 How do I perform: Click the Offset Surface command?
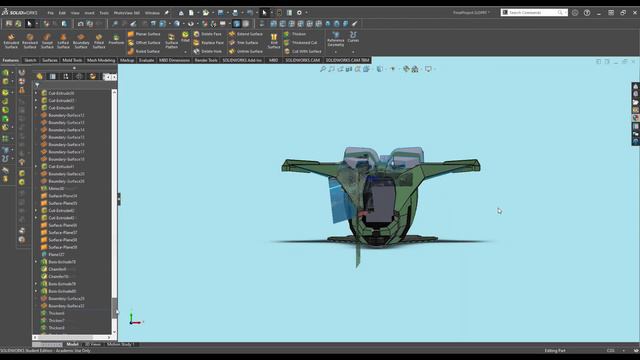(x=144, y=42)
